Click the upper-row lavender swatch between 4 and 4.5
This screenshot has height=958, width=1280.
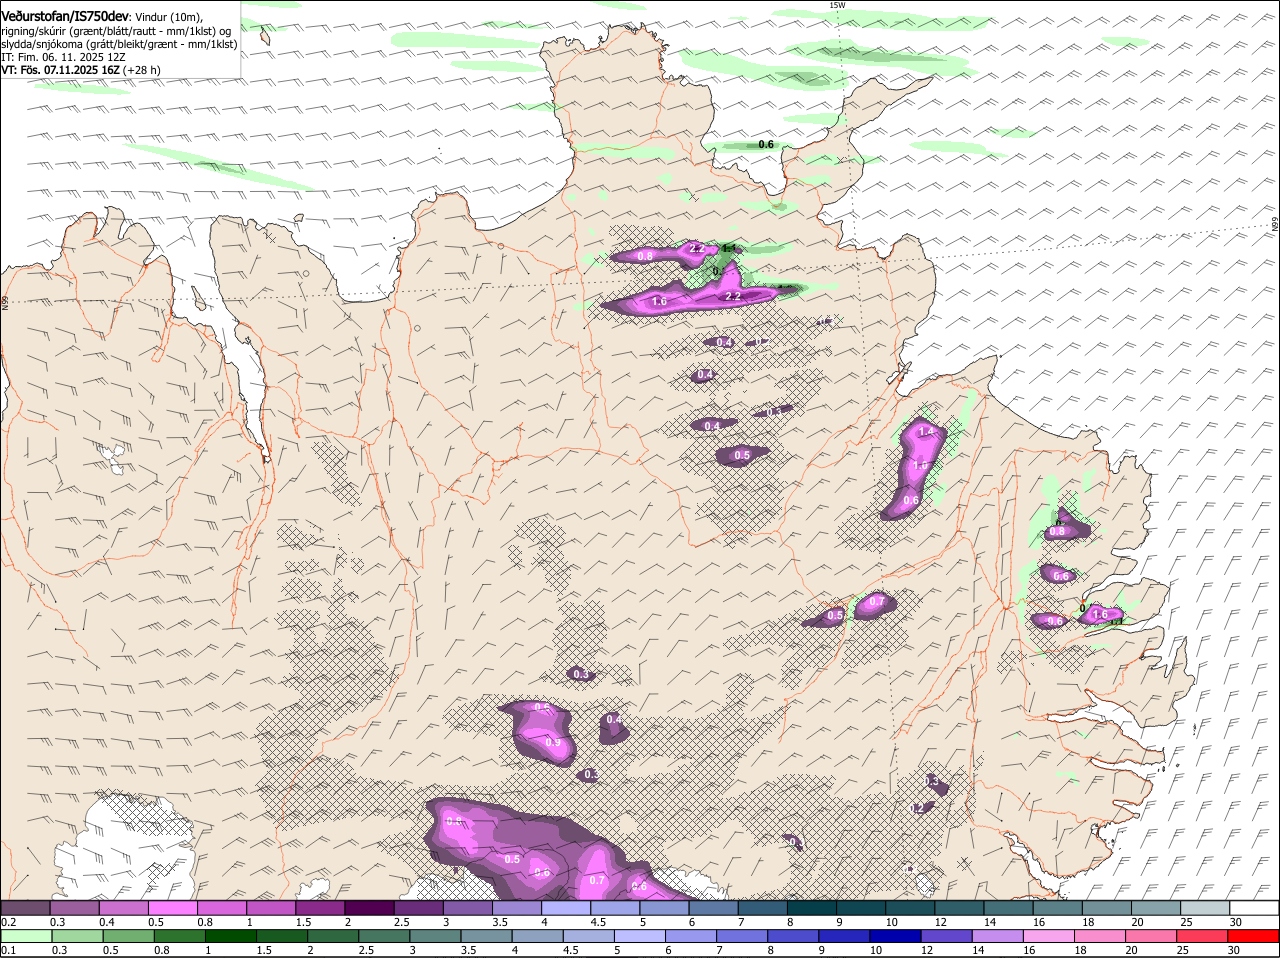pyautogui.click(x=566, y=907)
